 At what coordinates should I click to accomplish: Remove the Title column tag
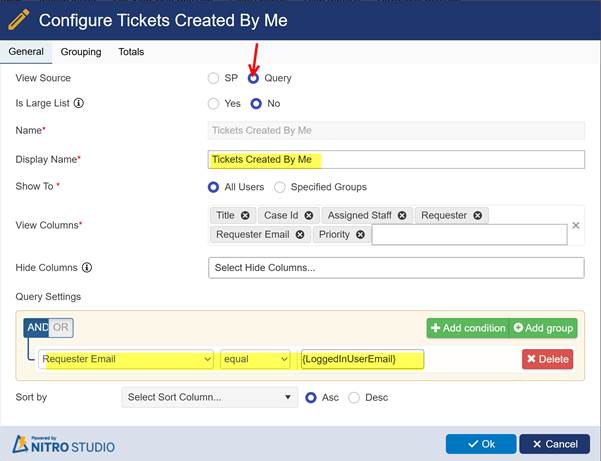(x=246, y=215)
